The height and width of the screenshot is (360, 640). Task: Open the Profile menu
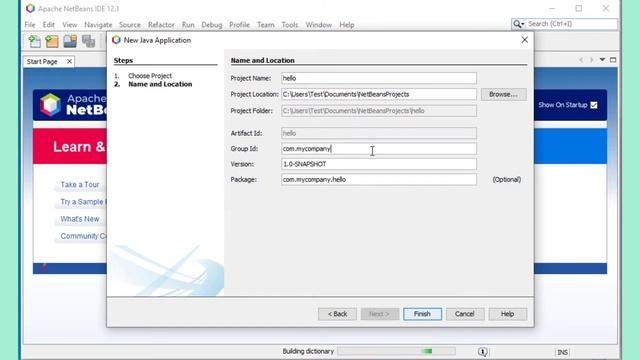[239, 25]
